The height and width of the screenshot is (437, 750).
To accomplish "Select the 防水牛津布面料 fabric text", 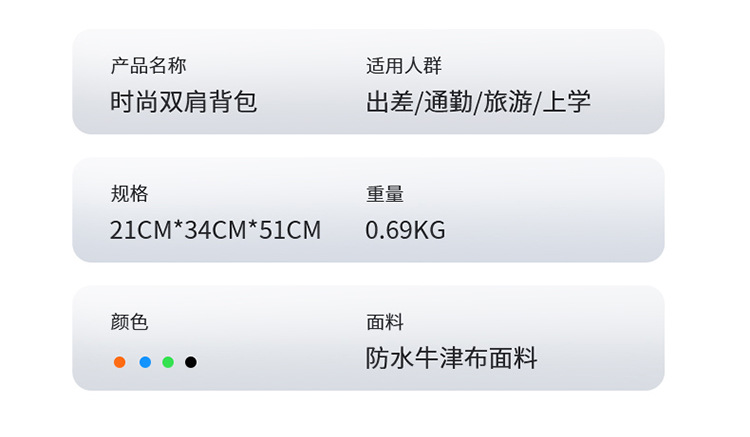I will (x=452, y=358).
